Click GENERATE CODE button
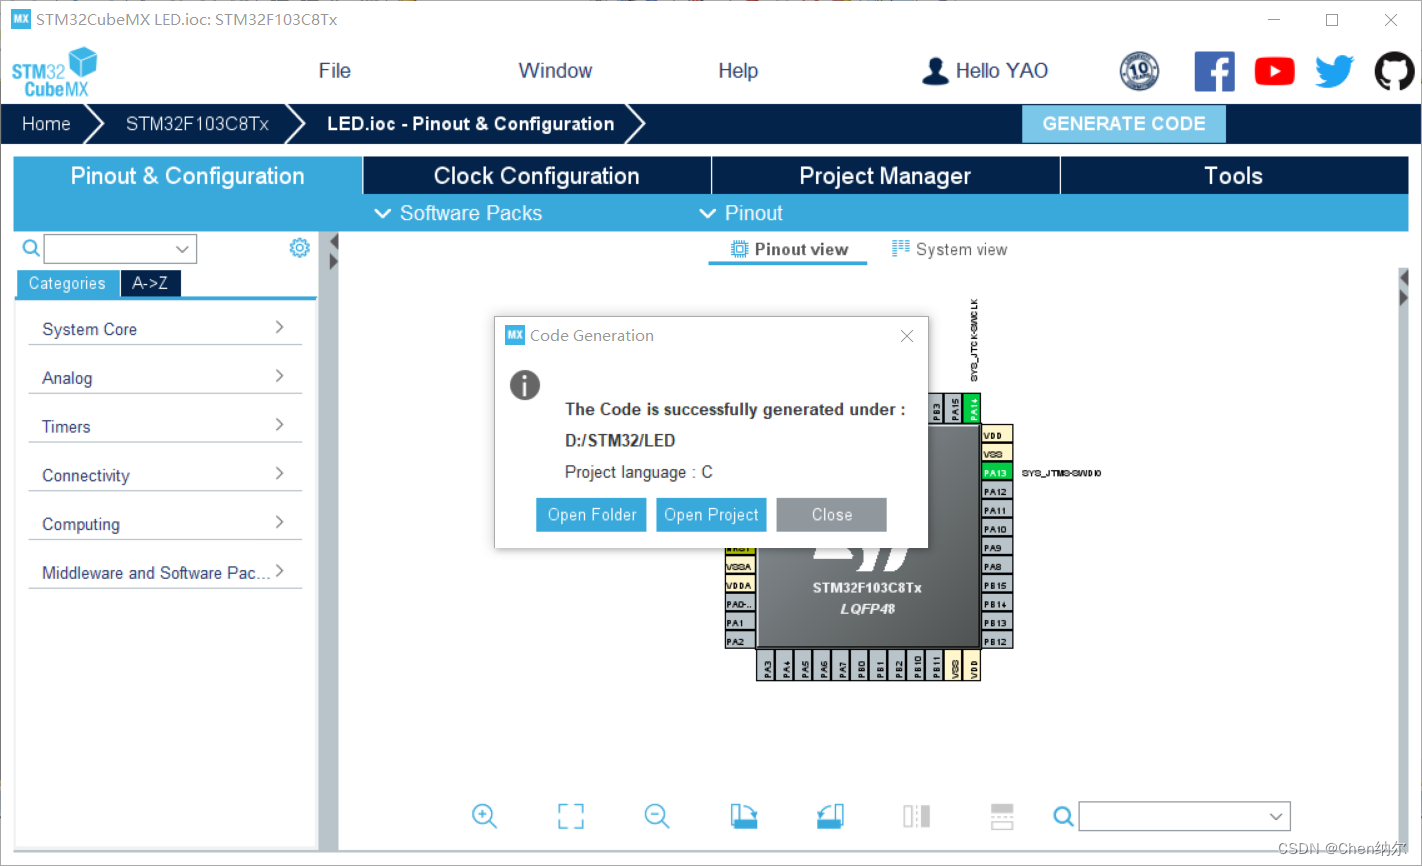1422x866 pixels. 1124,124
